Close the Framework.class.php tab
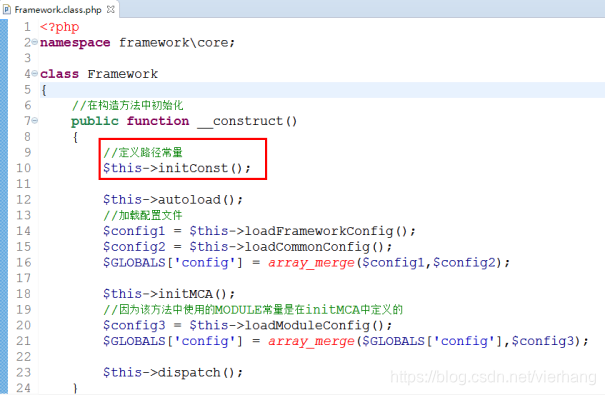The height and width of the screenshot is (395, 605). click(111, 9)
